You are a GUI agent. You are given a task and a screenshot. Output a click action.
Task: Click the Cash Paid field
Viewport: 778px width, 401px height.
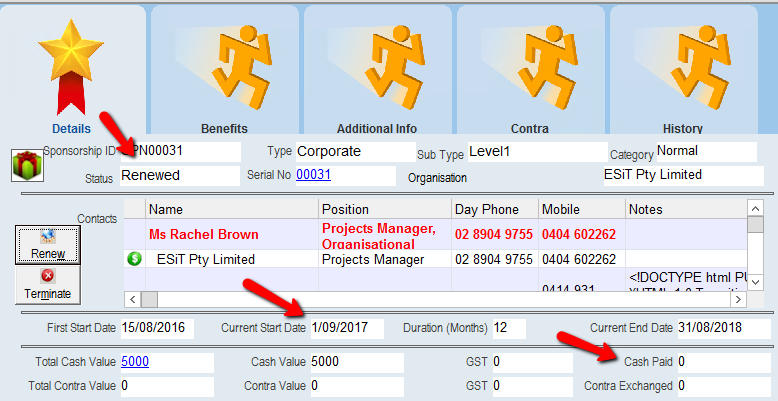tap(722, 361)
